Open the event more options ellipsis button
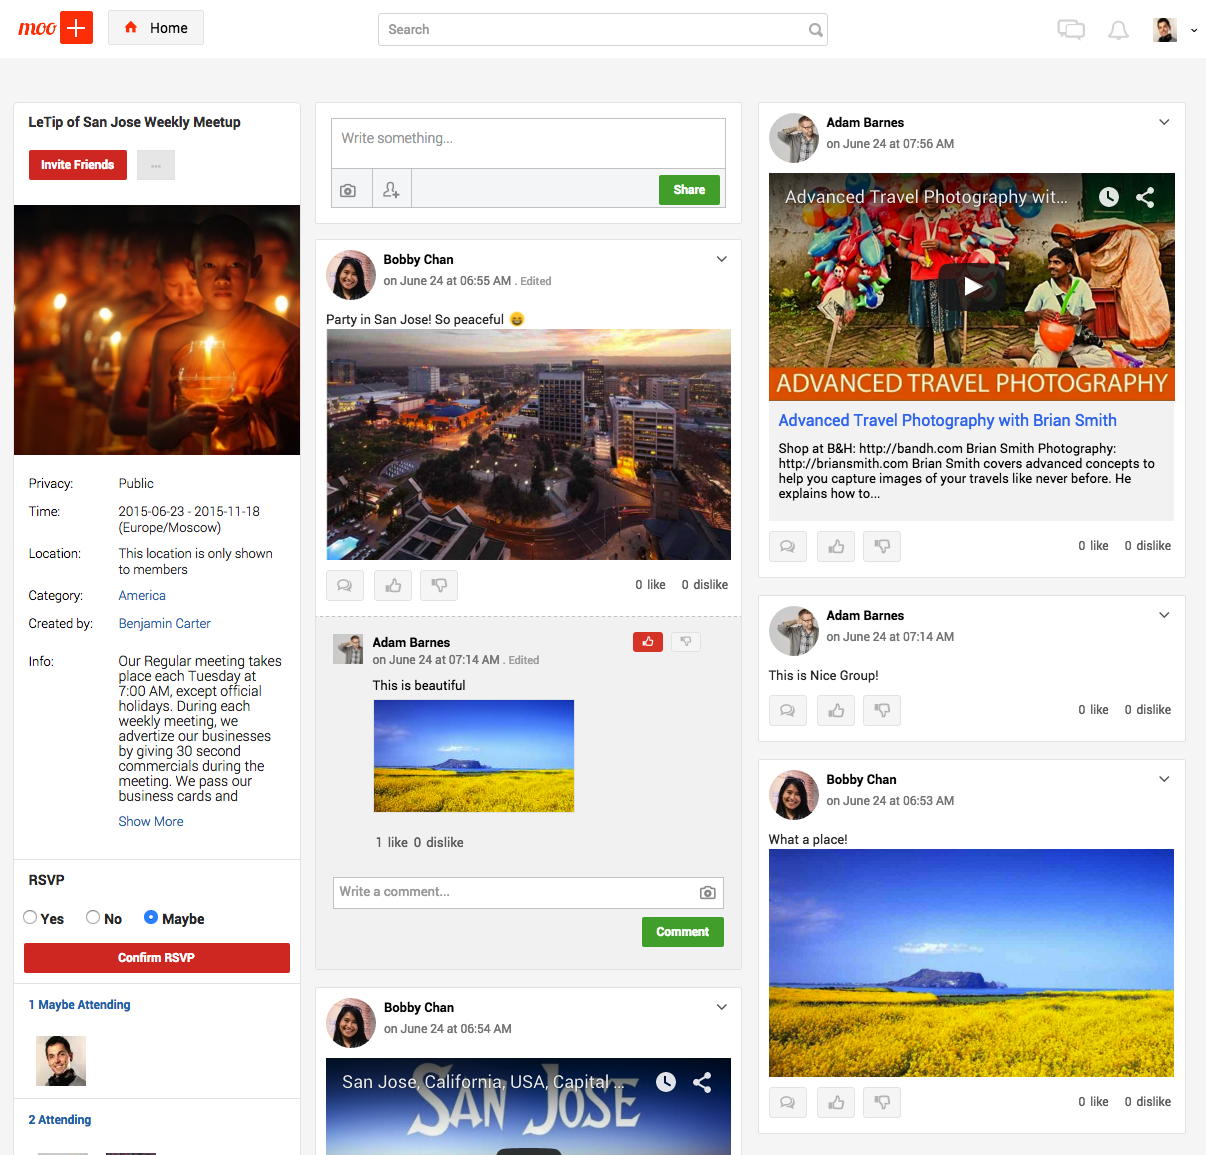The image size is (1206, 1155). click(156, 165)
